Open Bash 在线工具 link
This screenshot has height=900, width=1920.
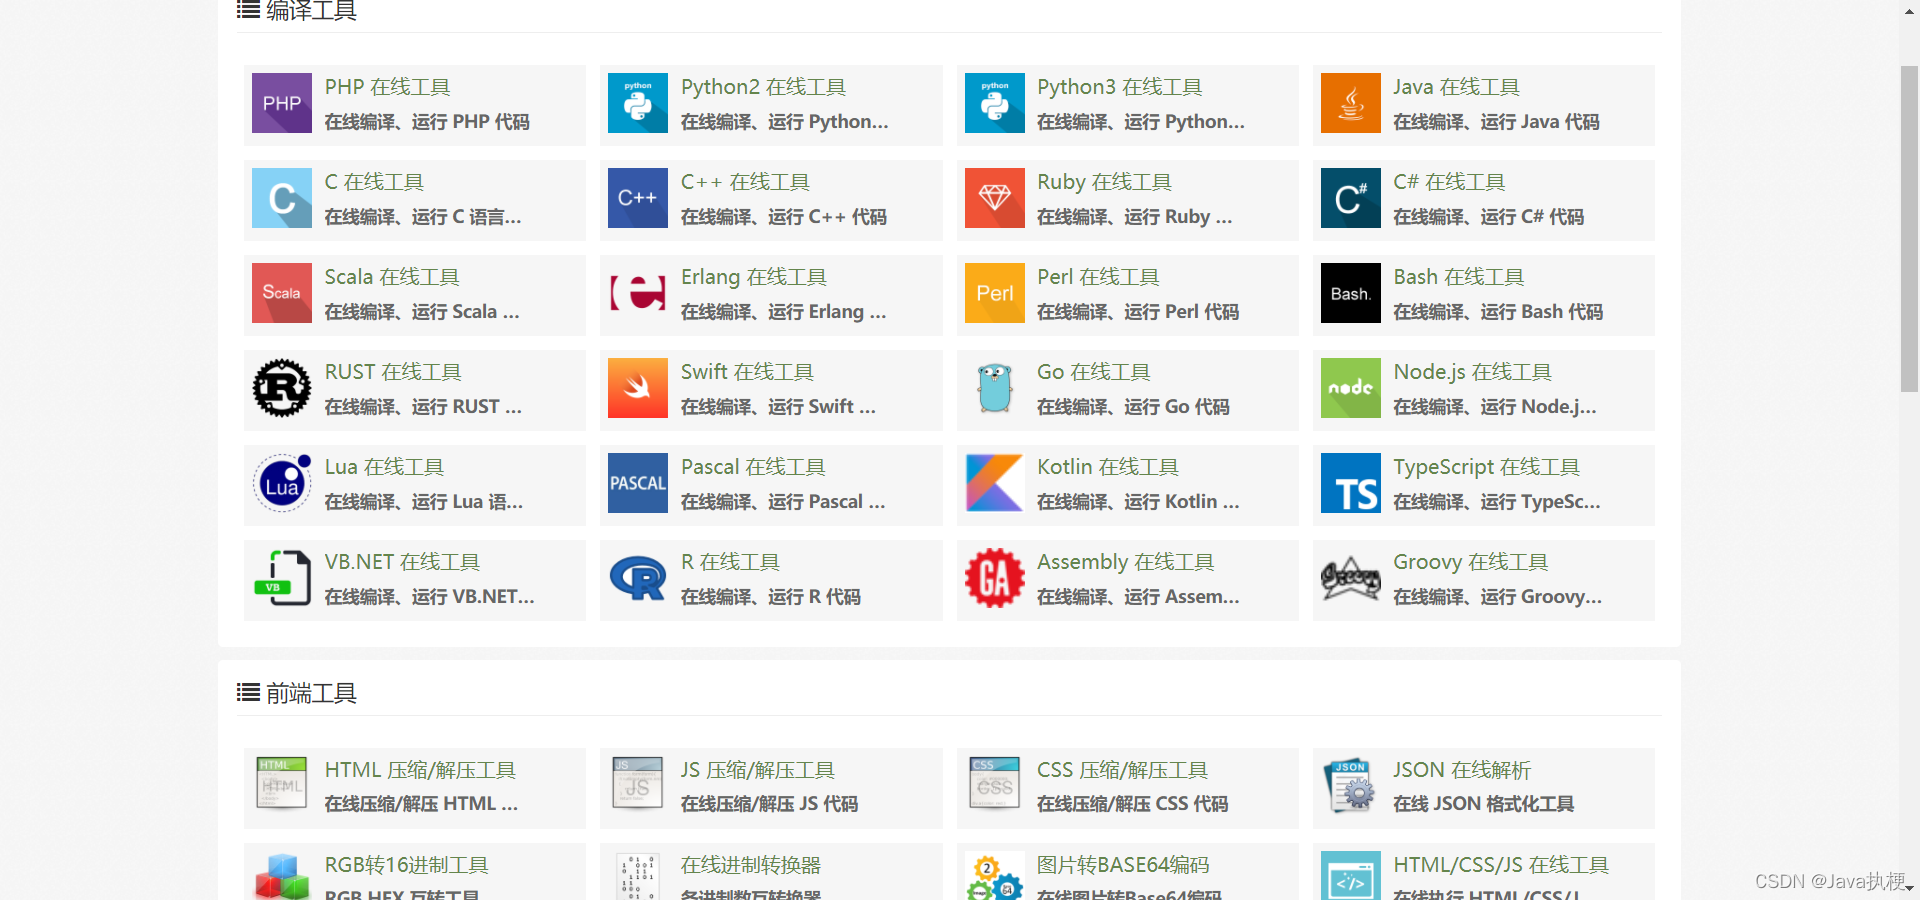1459,277
